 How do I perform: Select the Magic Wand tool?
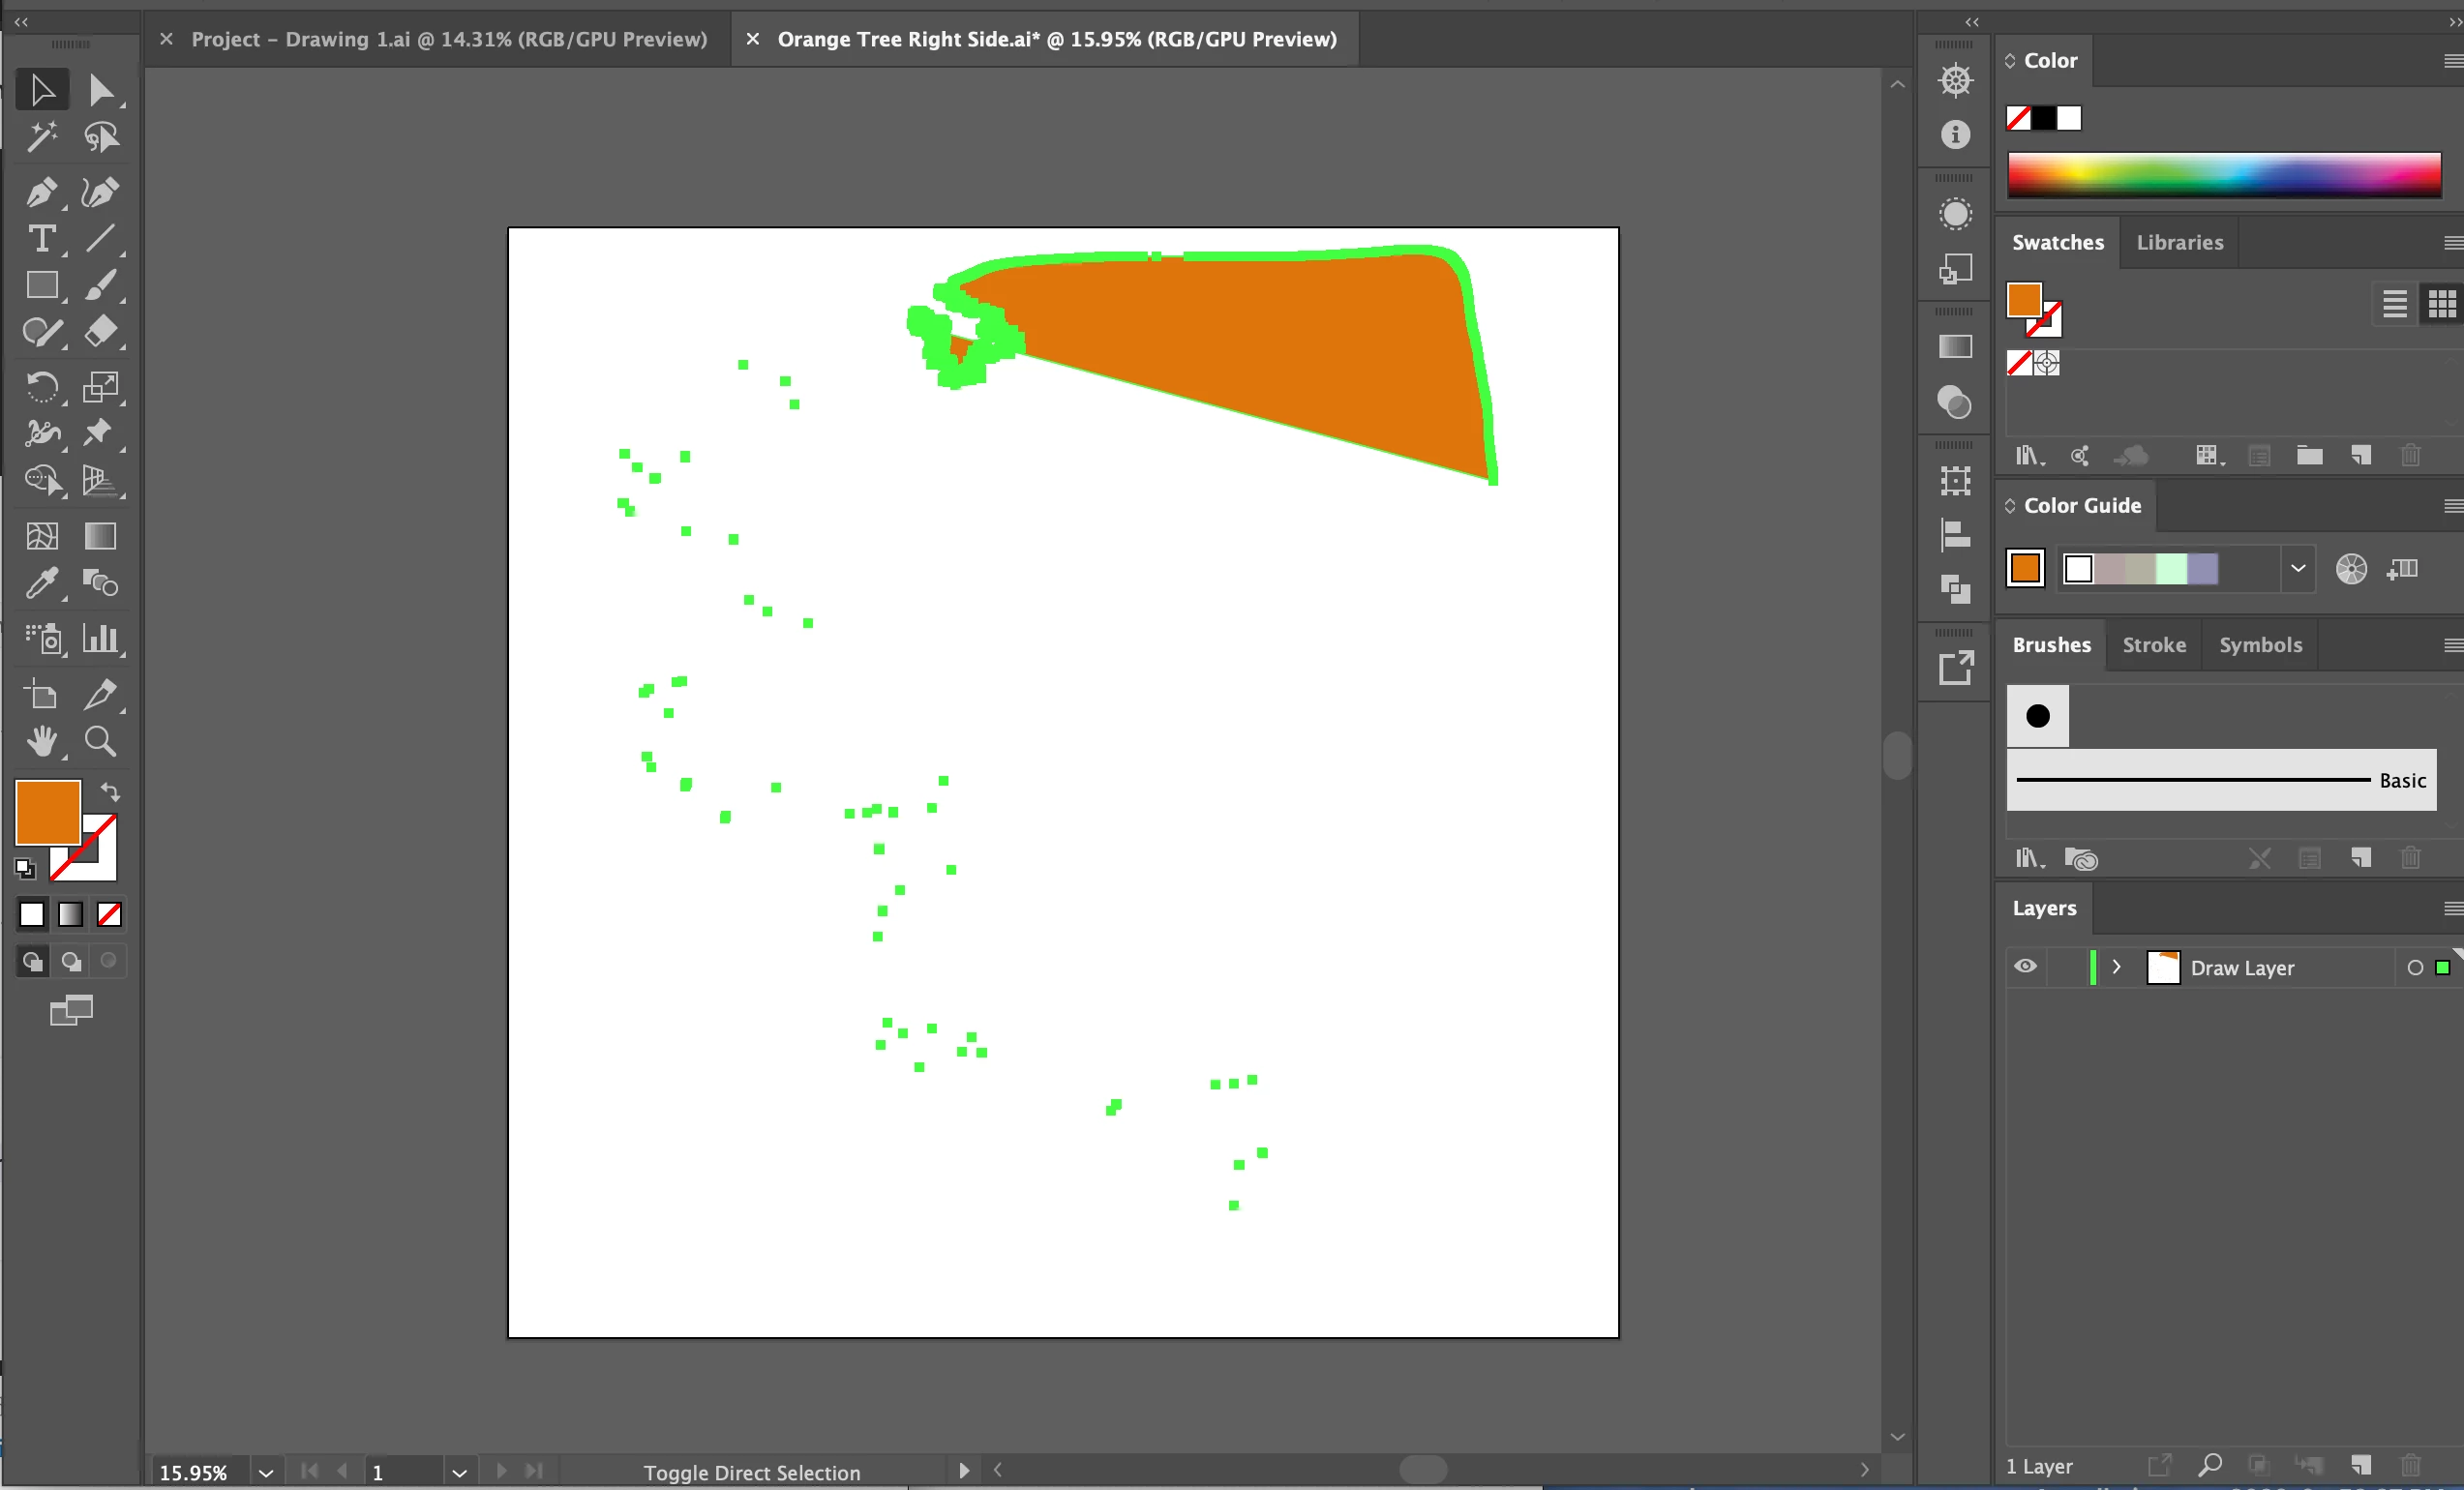point(41,136)
